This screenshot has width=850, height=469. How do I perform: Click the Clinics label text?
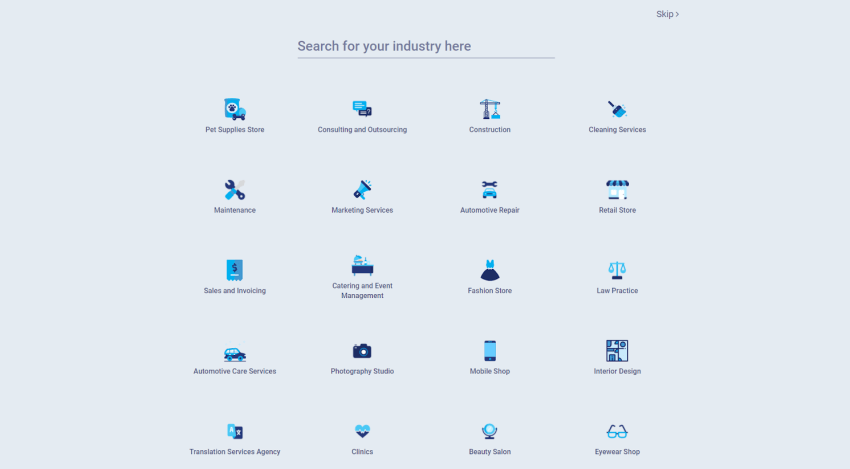pos(362,452)
